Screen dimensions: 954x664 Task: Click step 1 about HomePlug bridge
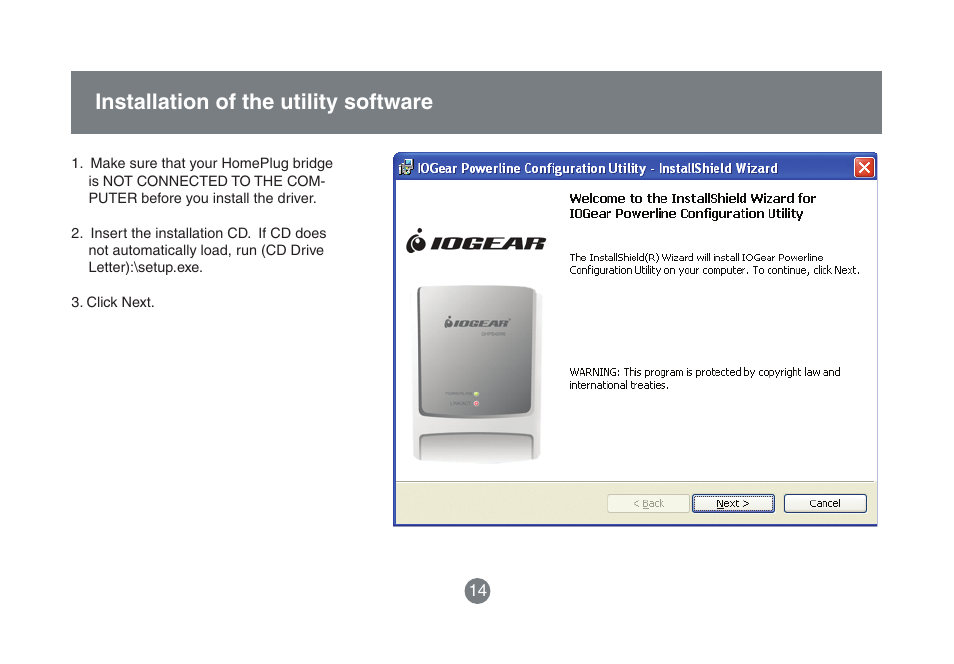tap(202, 181)
